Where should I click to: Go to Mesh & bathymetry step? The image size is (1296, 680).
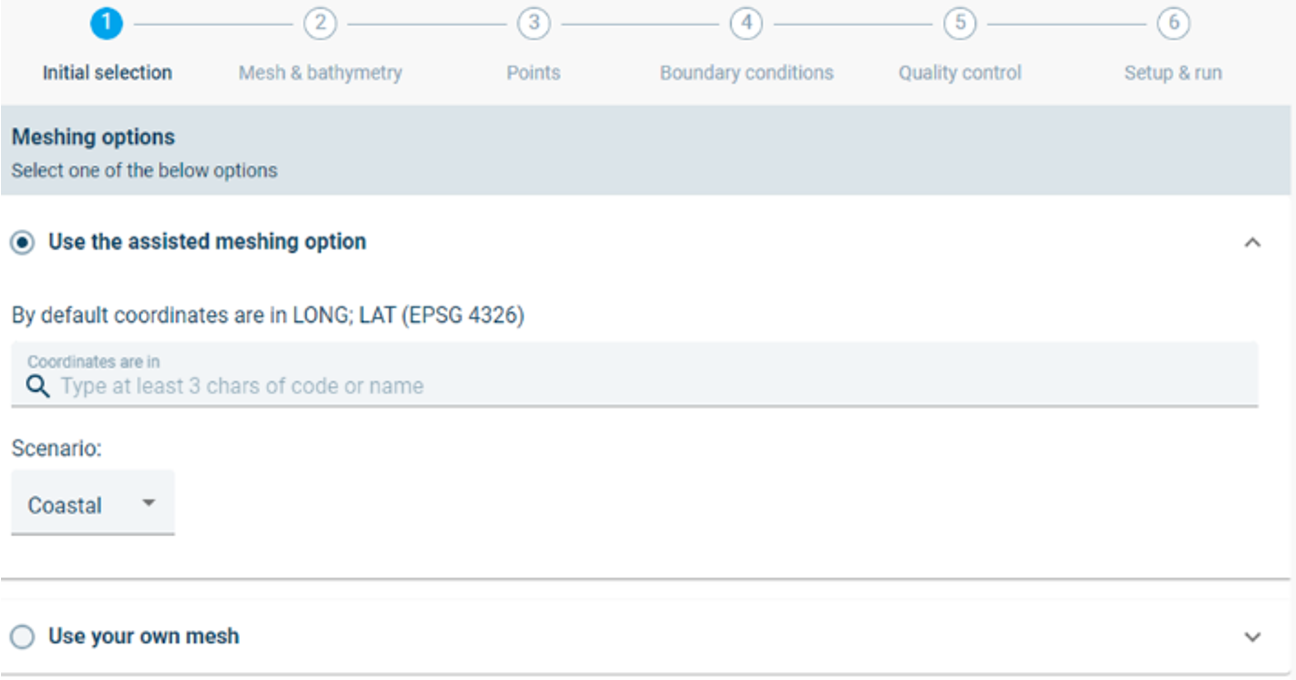[x=320, y=73]
